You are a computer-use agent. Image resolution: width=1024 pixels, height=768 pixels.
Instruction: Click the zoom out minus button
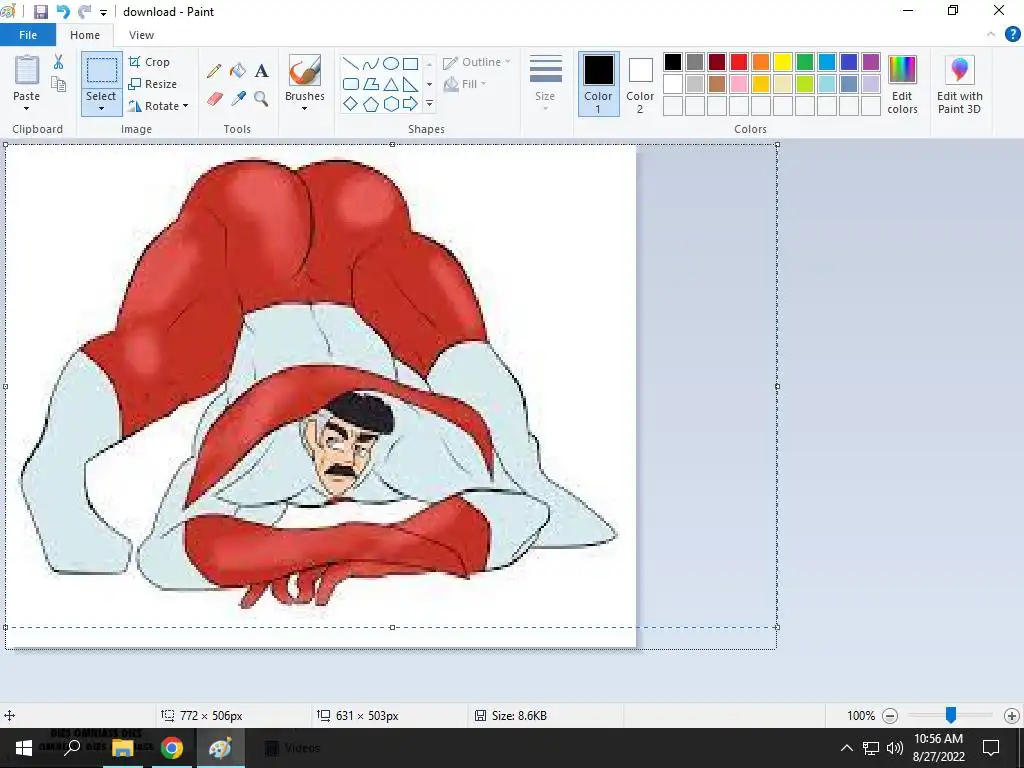[x=889, y=716]
